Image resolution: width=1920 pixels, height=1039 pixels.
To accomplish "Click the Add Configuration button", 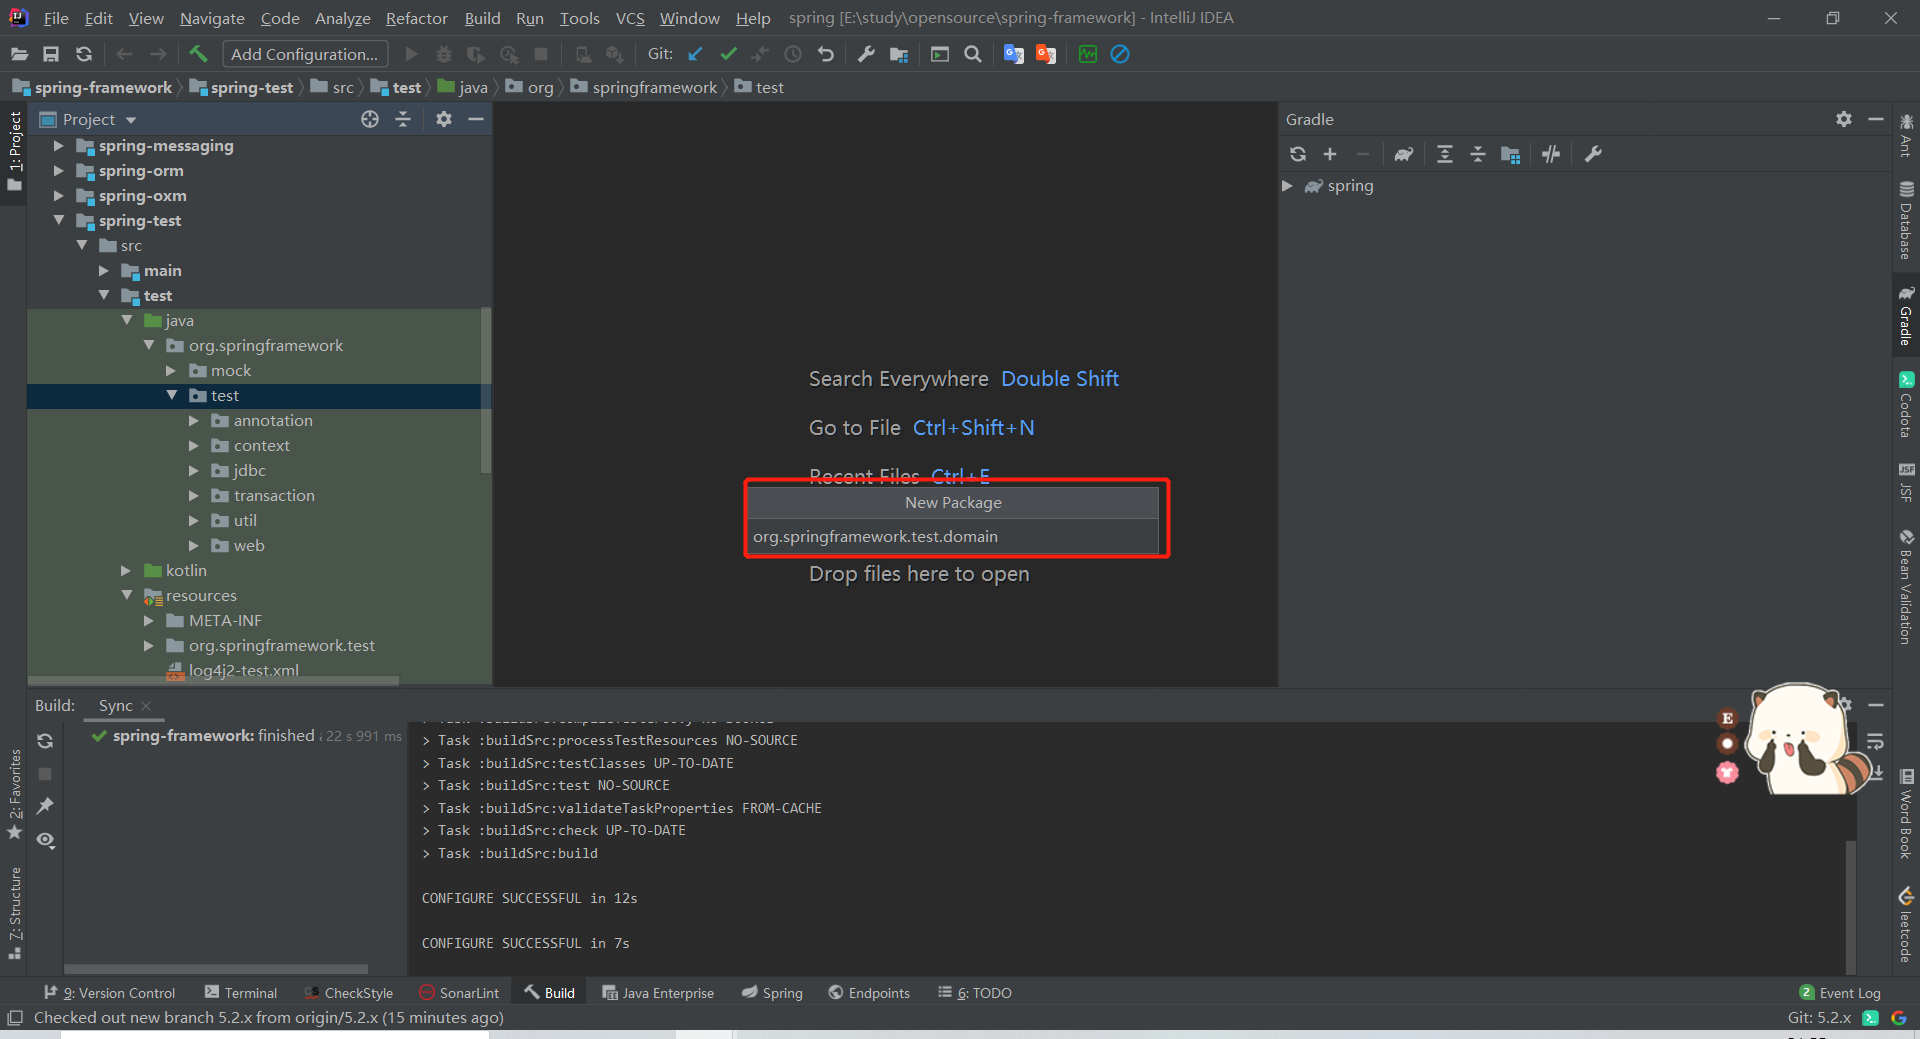I will 304,54.
